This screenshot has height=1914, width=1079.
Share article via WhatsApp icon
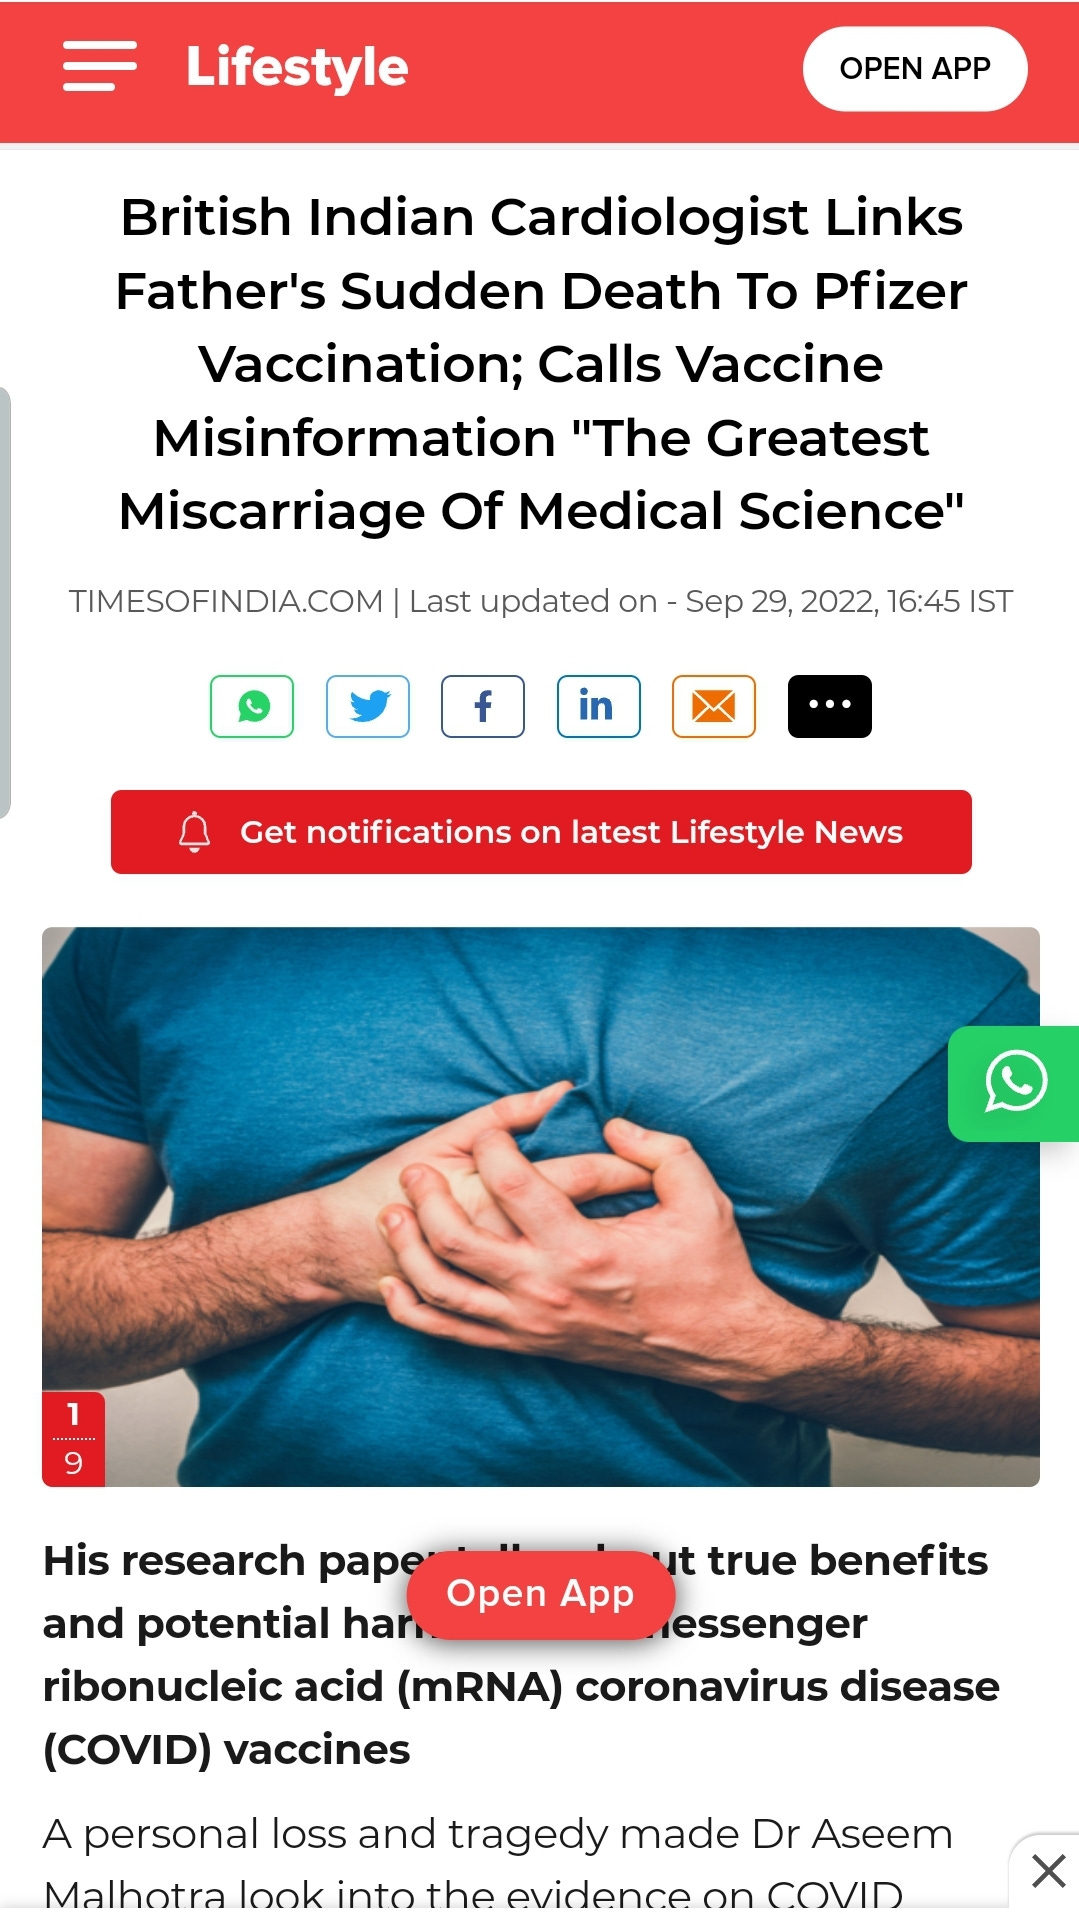click(252, 706)
